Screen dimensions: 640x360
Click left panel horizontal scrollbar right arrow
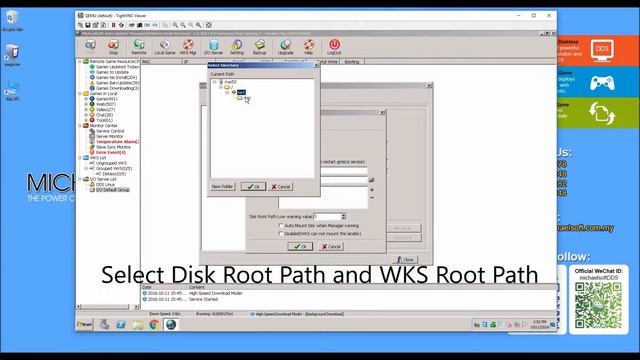[136, 307]
